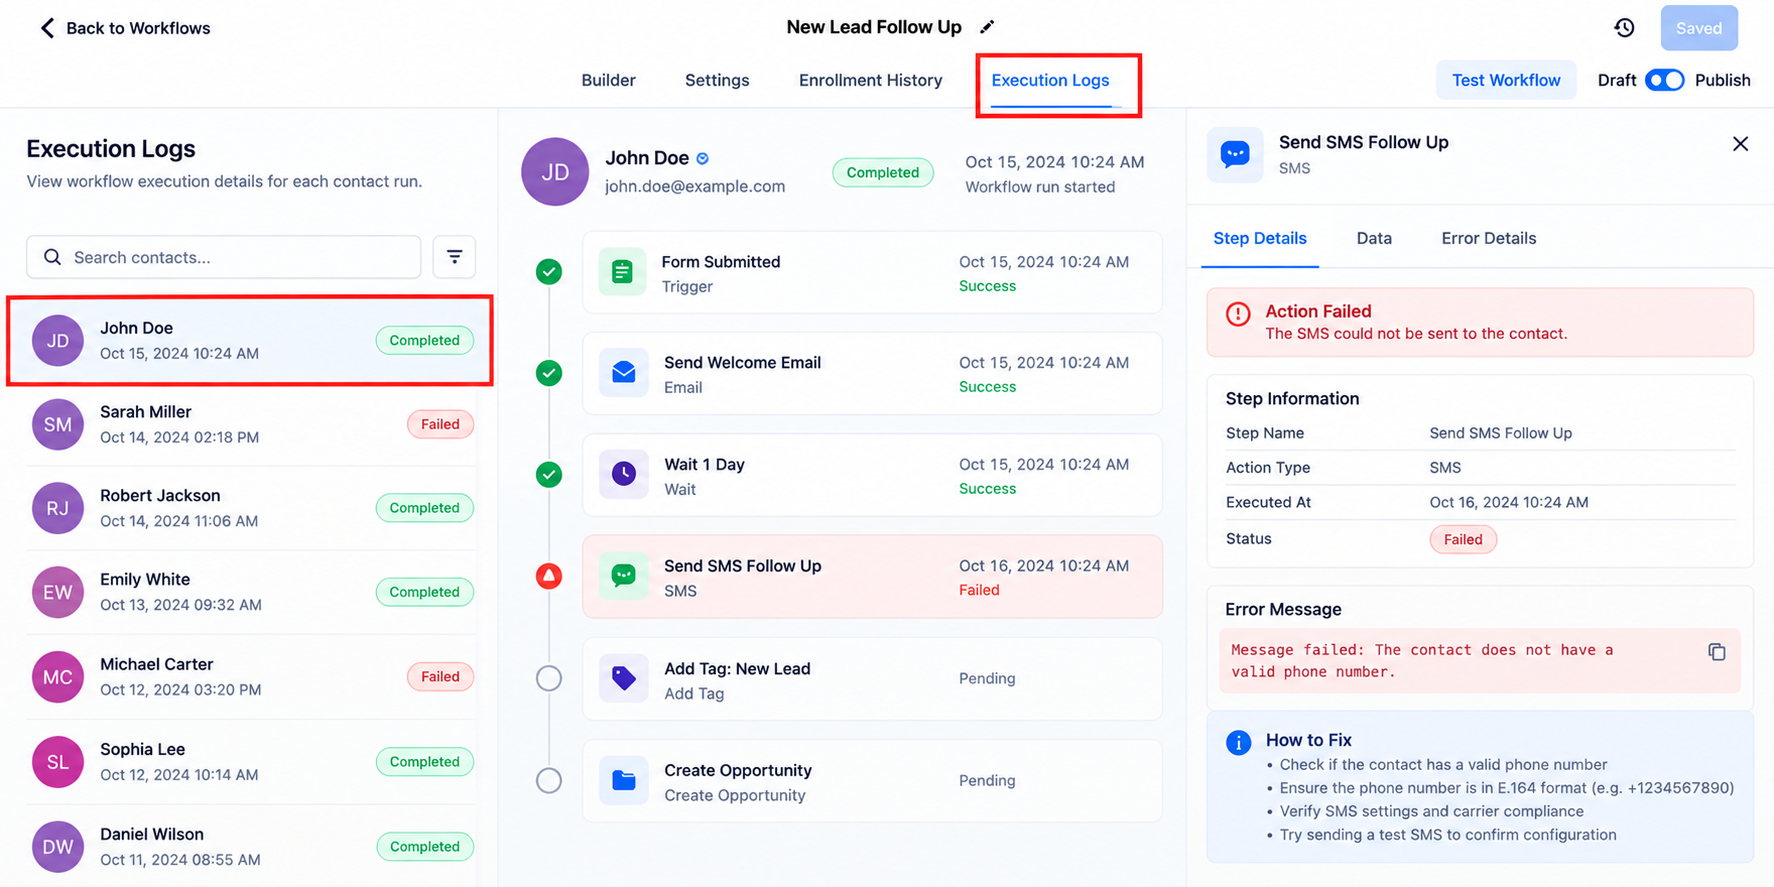
Task: Open Michael Carter's failed run
Action: click(251, 677)
